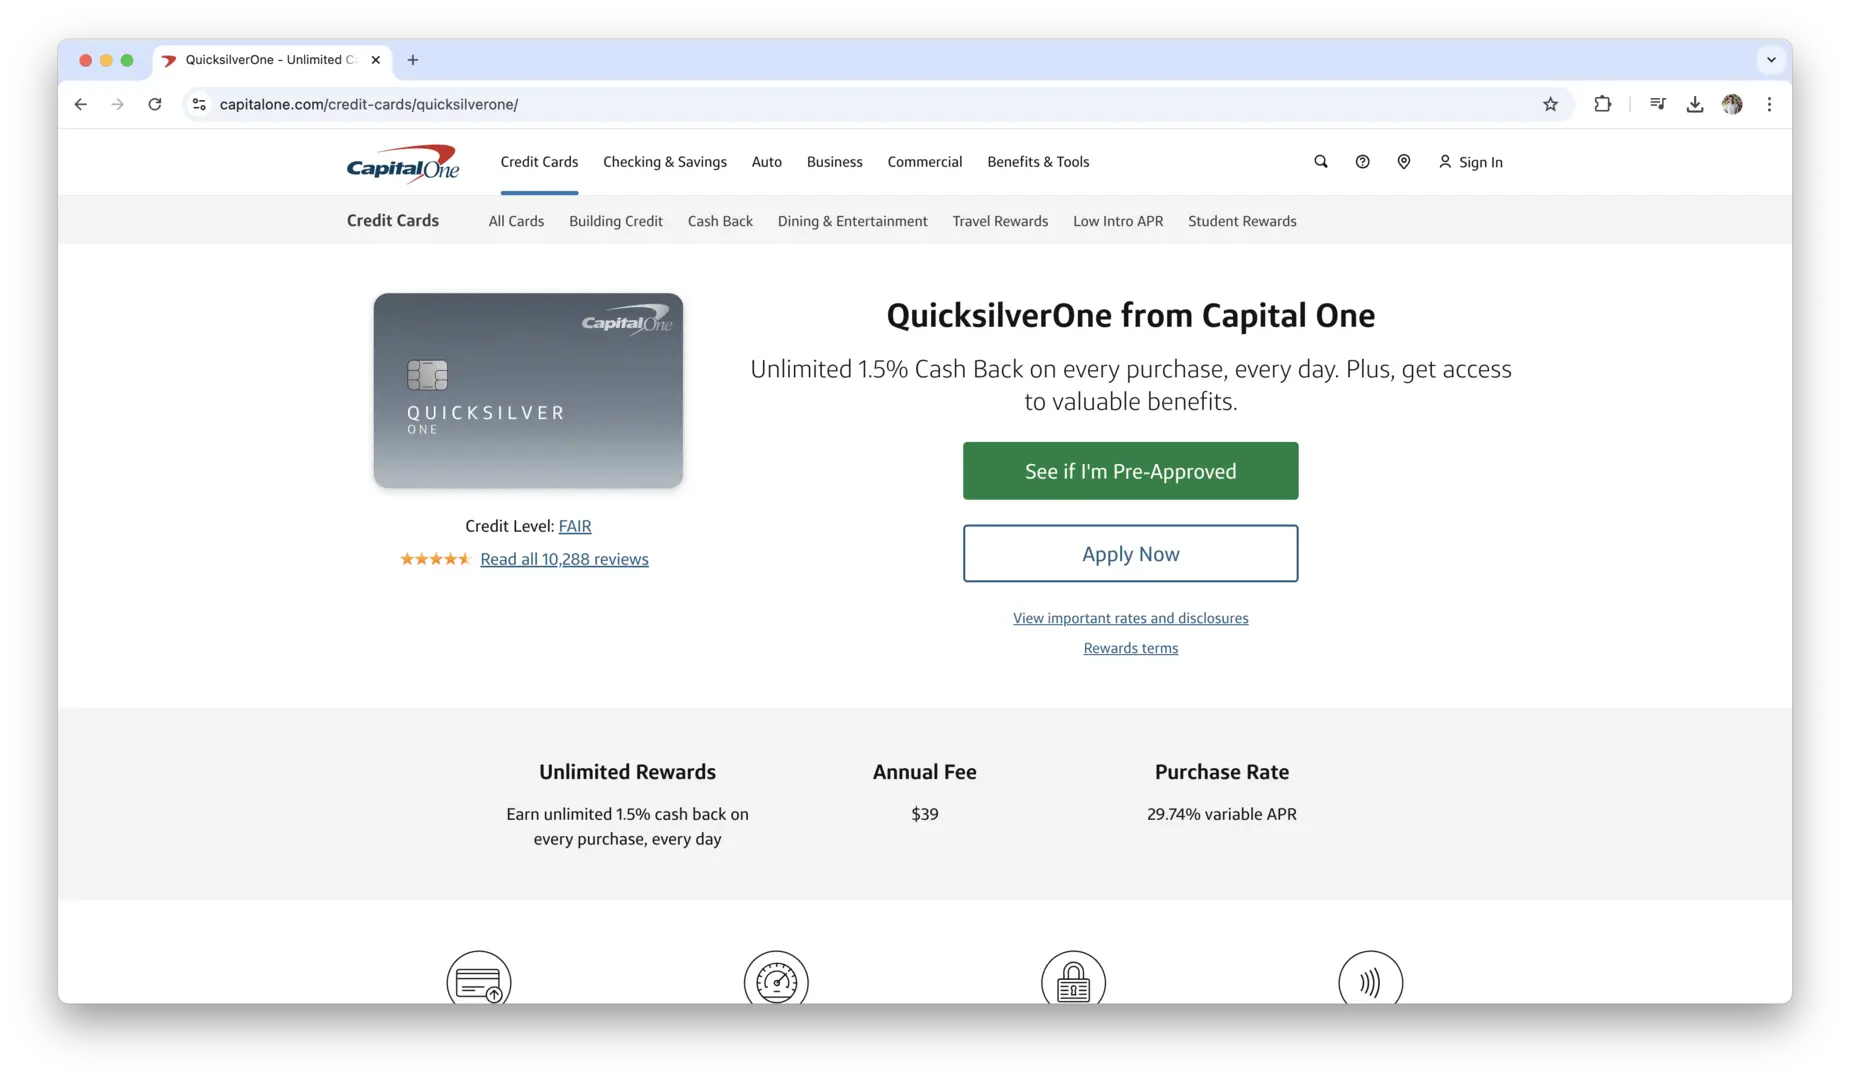Open the browser downloads icon
The image size is (1850, 1080).
click(x=1695, y=104)
